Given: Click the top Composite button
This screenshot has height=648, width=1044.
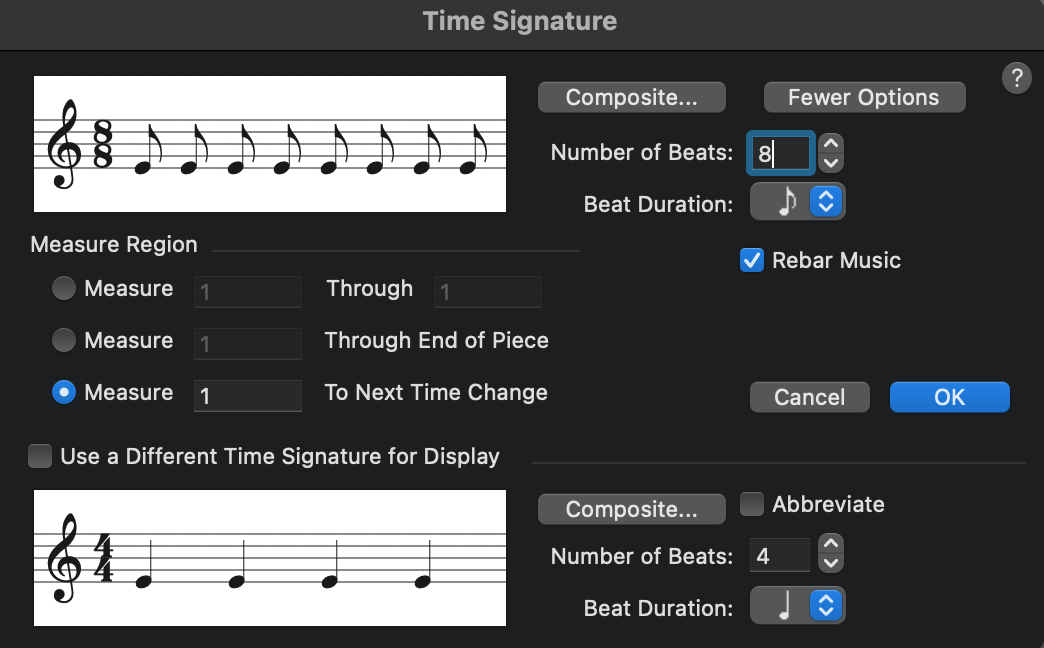Looking at the screenshot, I should [631, 97].
